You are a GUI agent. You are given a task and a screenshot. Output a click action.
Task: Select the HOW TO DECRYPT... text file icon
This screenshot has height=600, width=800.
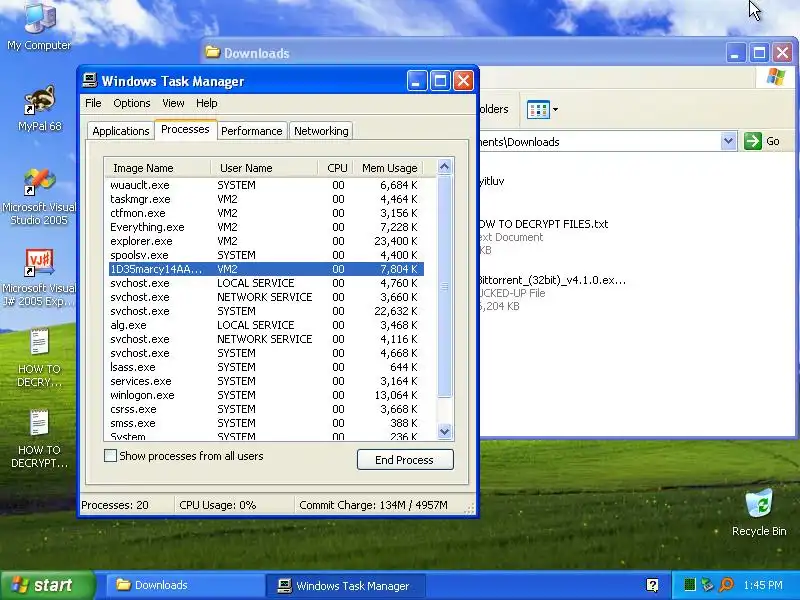point(39,439)
